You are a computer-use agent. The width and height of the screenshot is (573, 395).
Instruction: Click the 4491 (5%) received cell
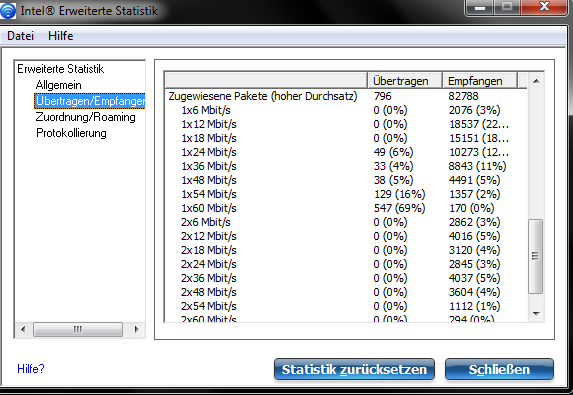click(475, 180)
